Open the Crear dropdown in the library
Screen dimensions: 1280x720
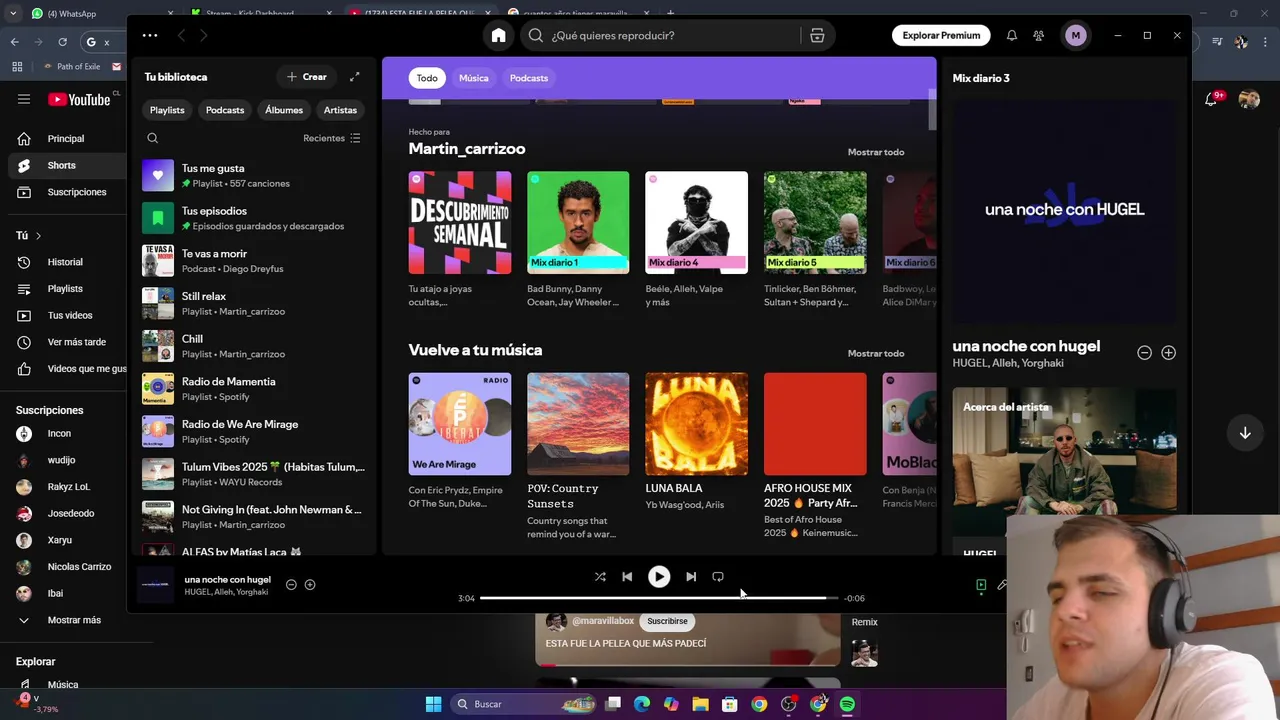pyautogui.click(x=307, y=77)
